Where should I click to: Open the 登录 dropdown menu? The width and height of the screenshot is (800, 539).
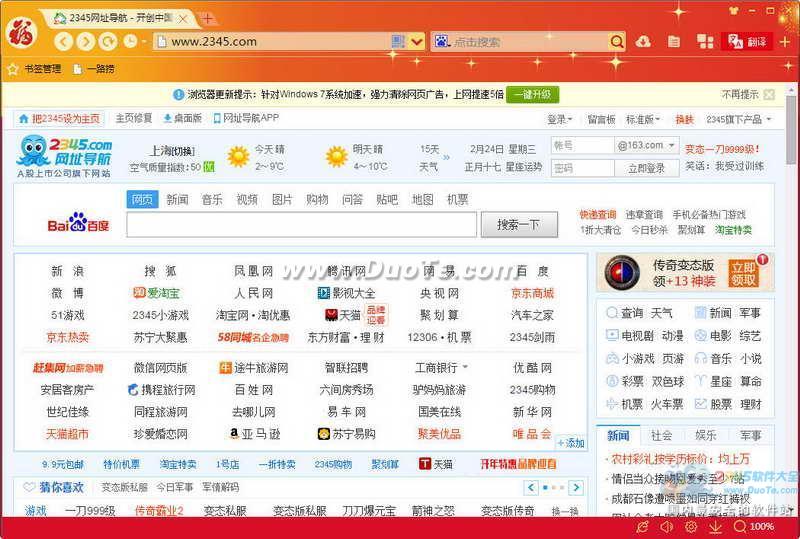(x=560, y=119)
